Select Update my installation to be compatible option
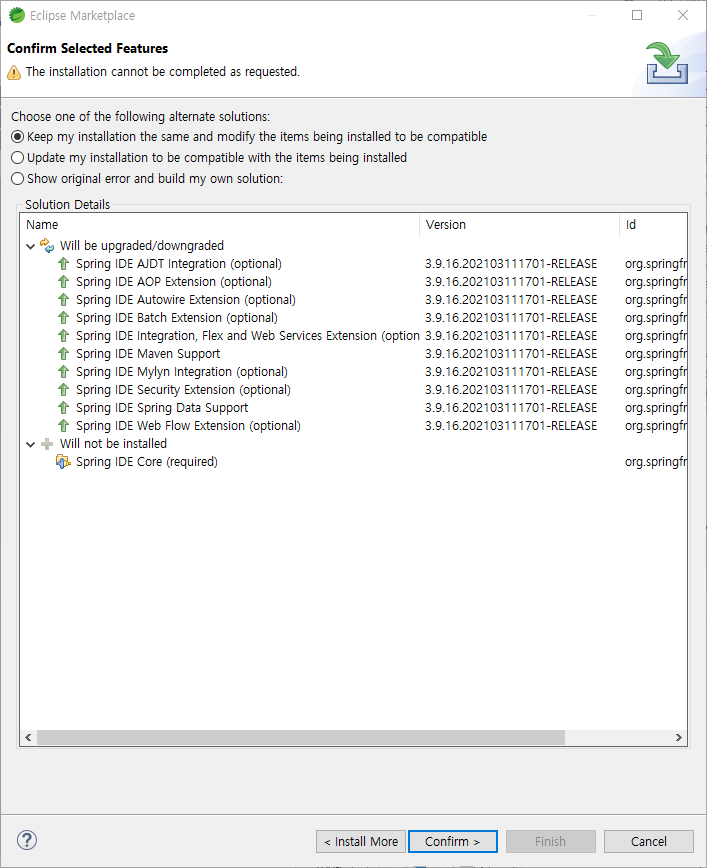The image size is (707, 868). tap(209, 158)
